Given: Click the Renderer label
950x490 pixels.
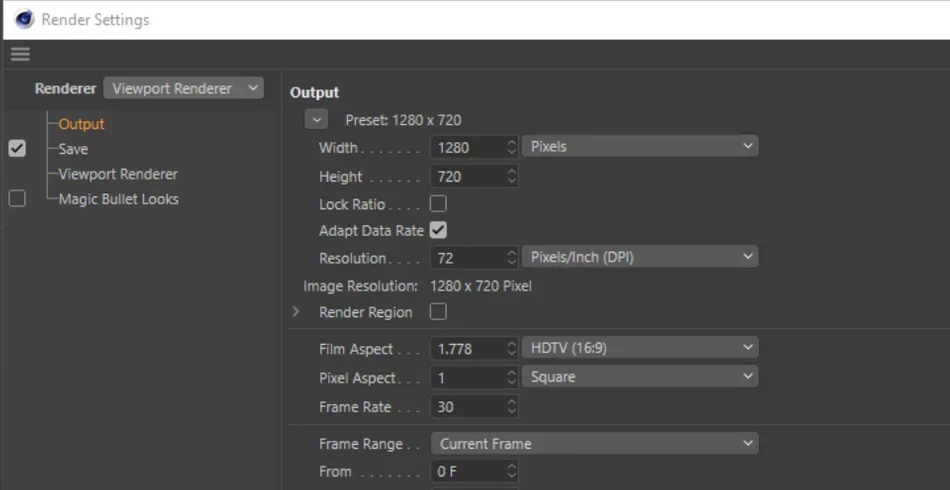Looking at the screenshot, I should 65,88.
